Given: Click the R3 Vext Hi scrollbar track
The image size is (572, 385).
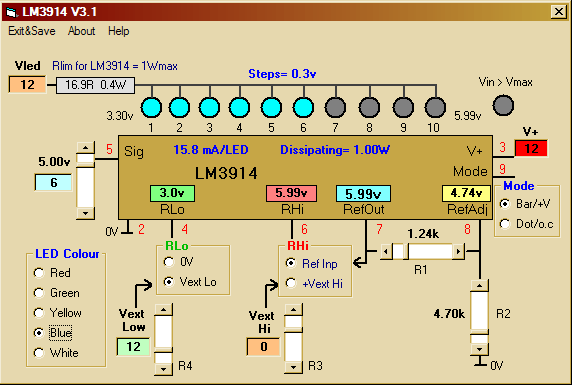Looking at the screenshot, I should (x=293, y=347).
